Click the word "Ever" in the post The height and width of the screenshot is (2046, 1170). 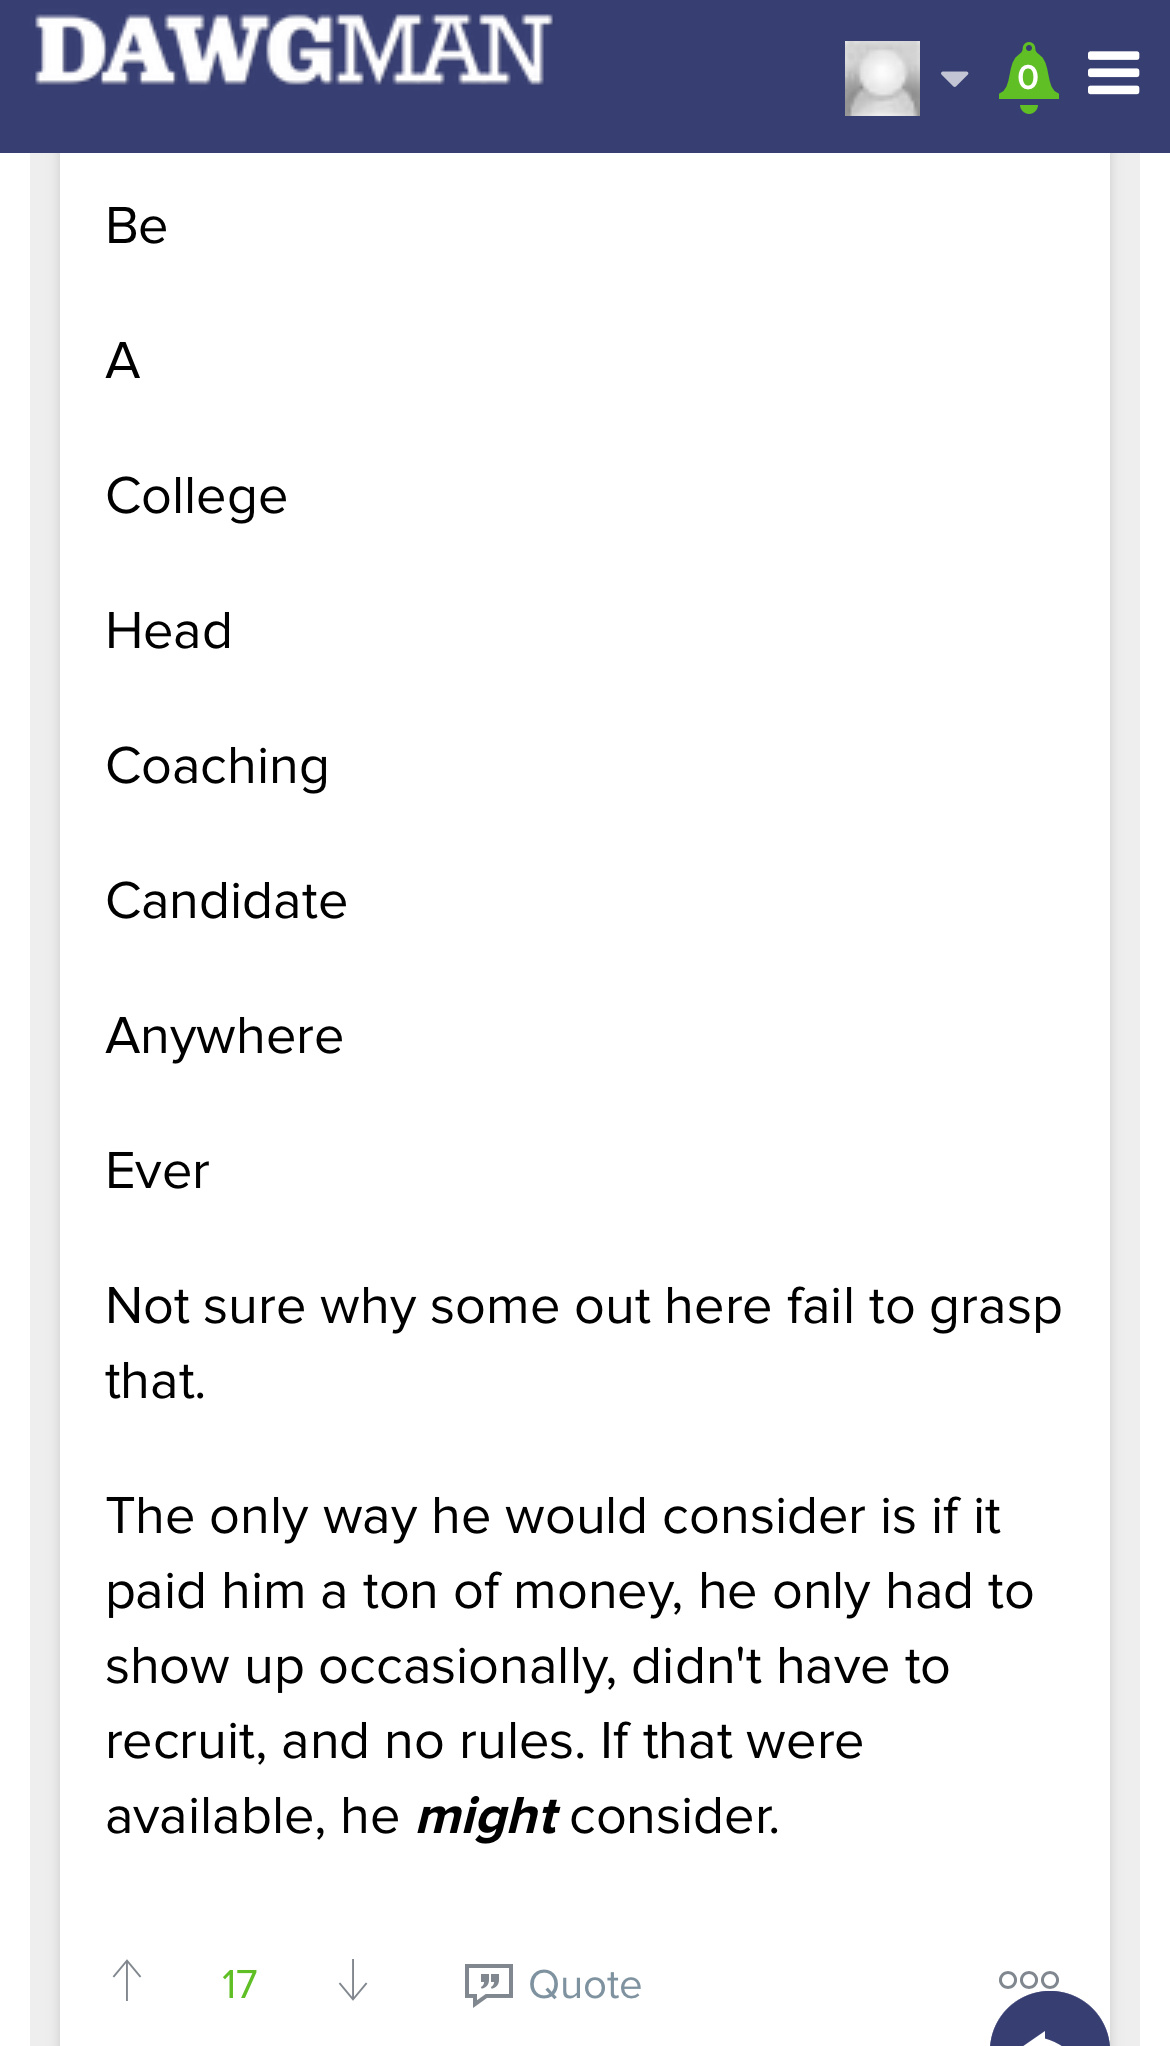[158, 1171]
